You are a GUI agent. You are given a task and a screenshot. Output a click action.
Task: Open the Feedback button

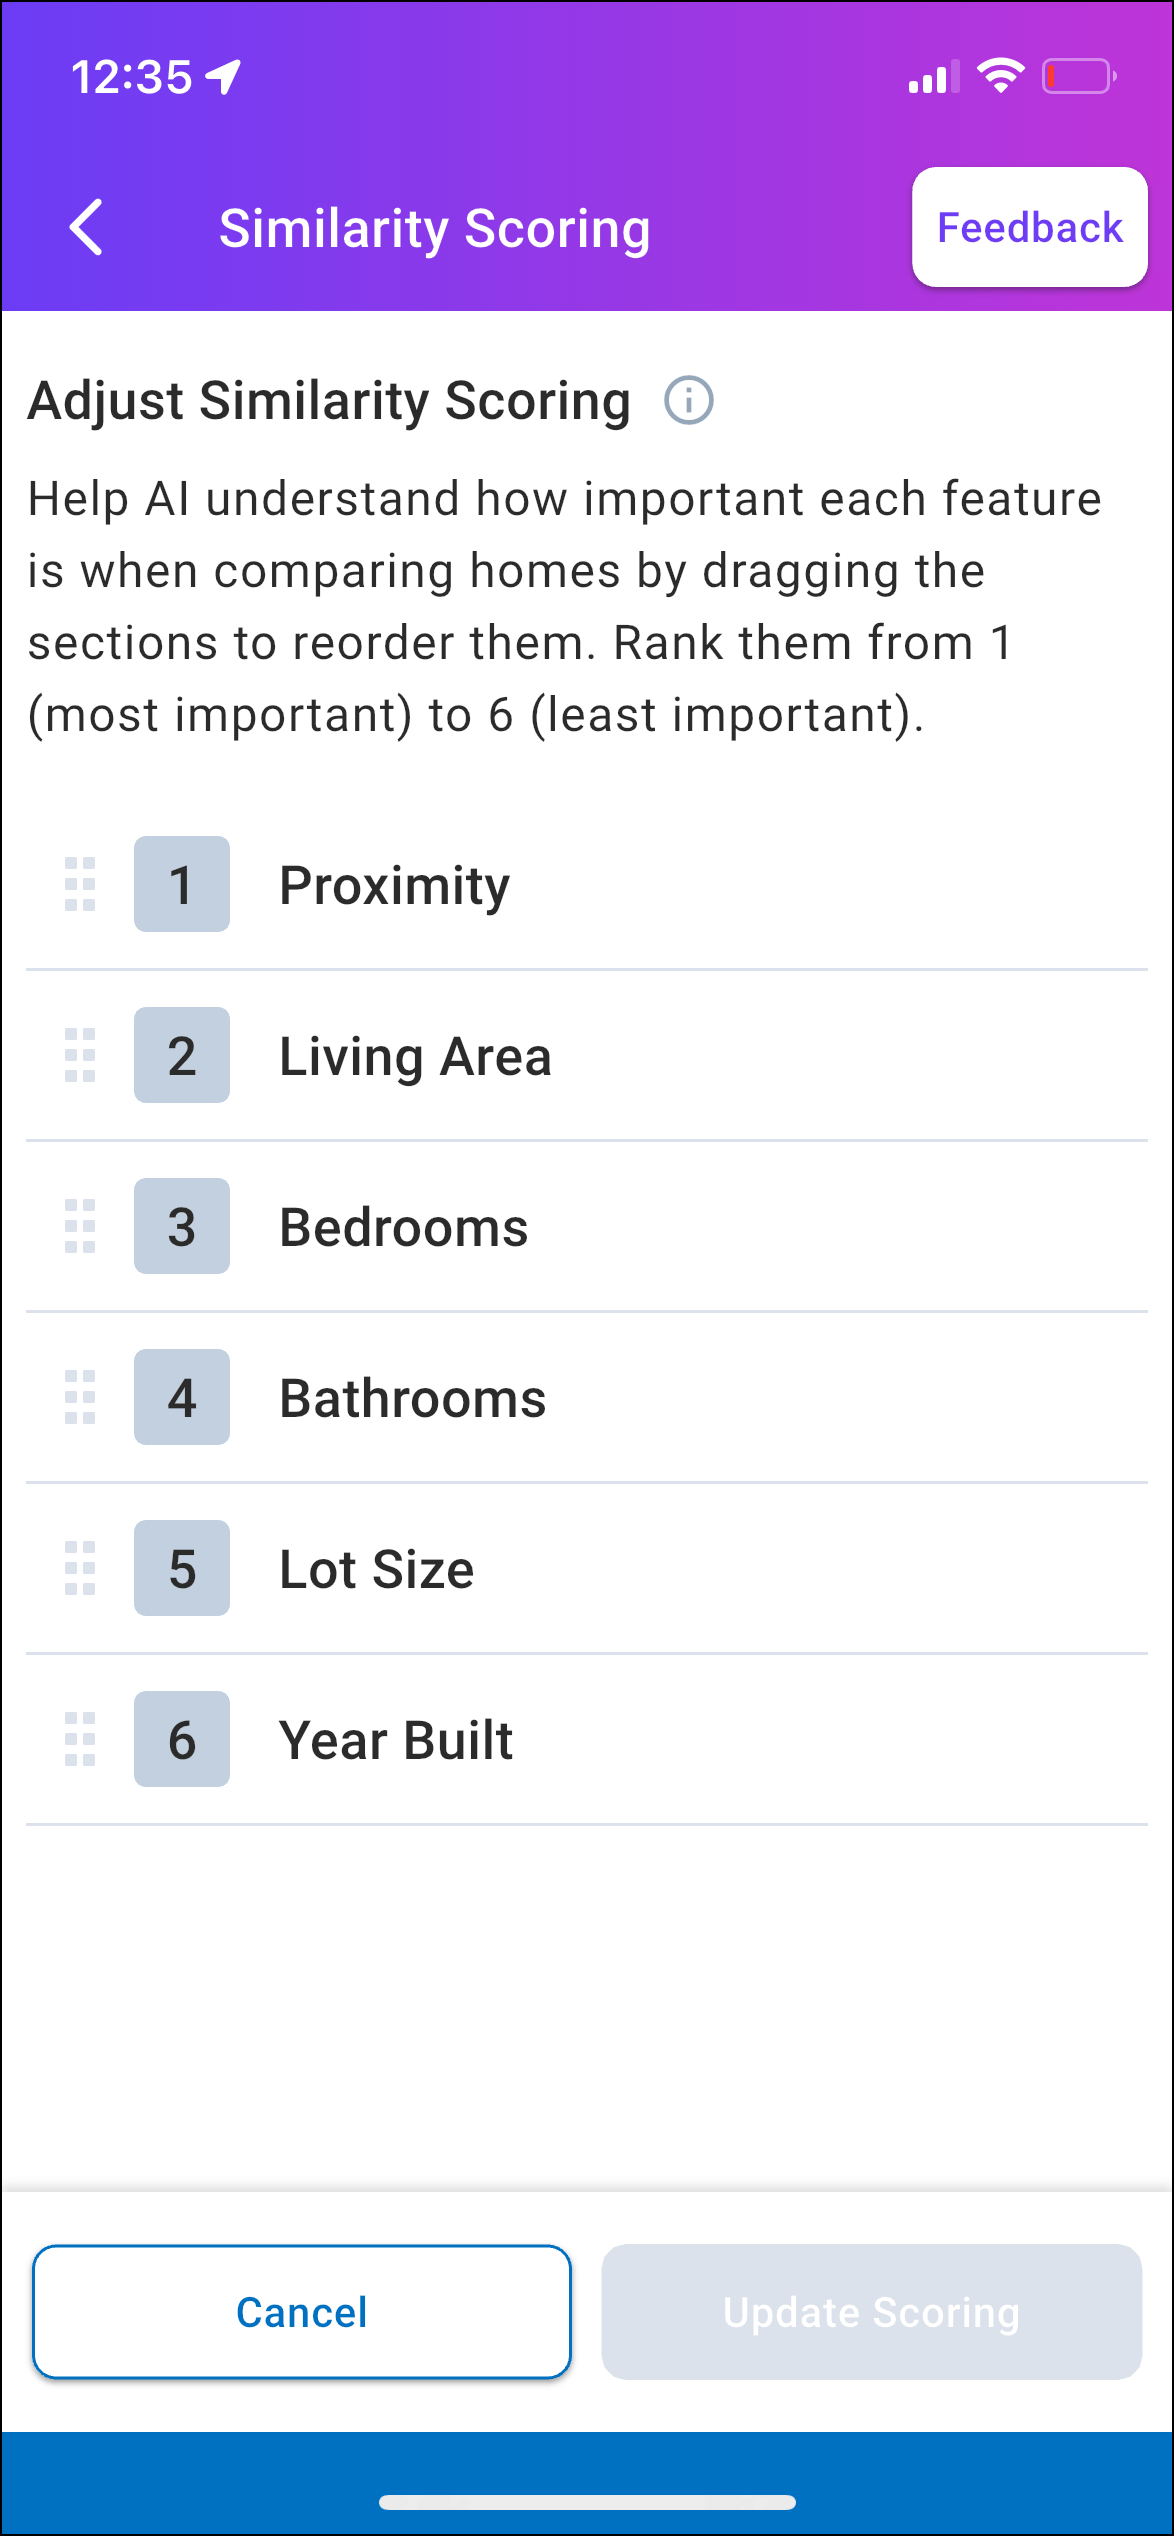pos(1029,228)
